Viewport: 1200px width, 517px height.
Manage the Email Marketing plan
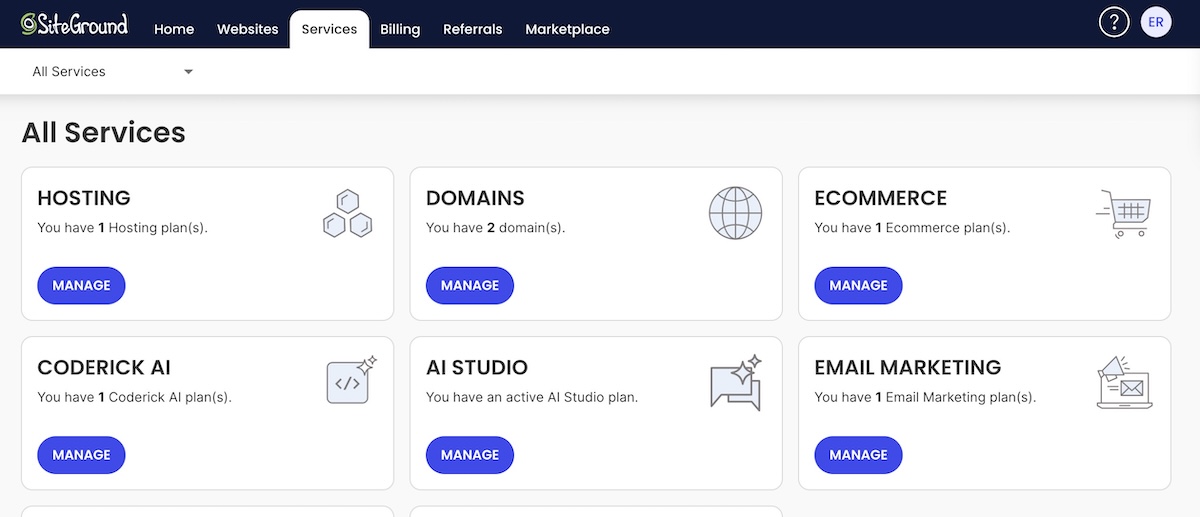(858, 454)
